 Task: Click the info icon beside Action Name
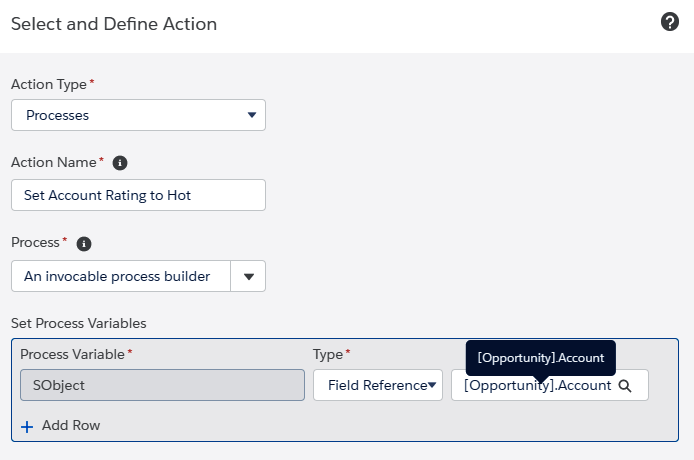(x=120, y=163)
